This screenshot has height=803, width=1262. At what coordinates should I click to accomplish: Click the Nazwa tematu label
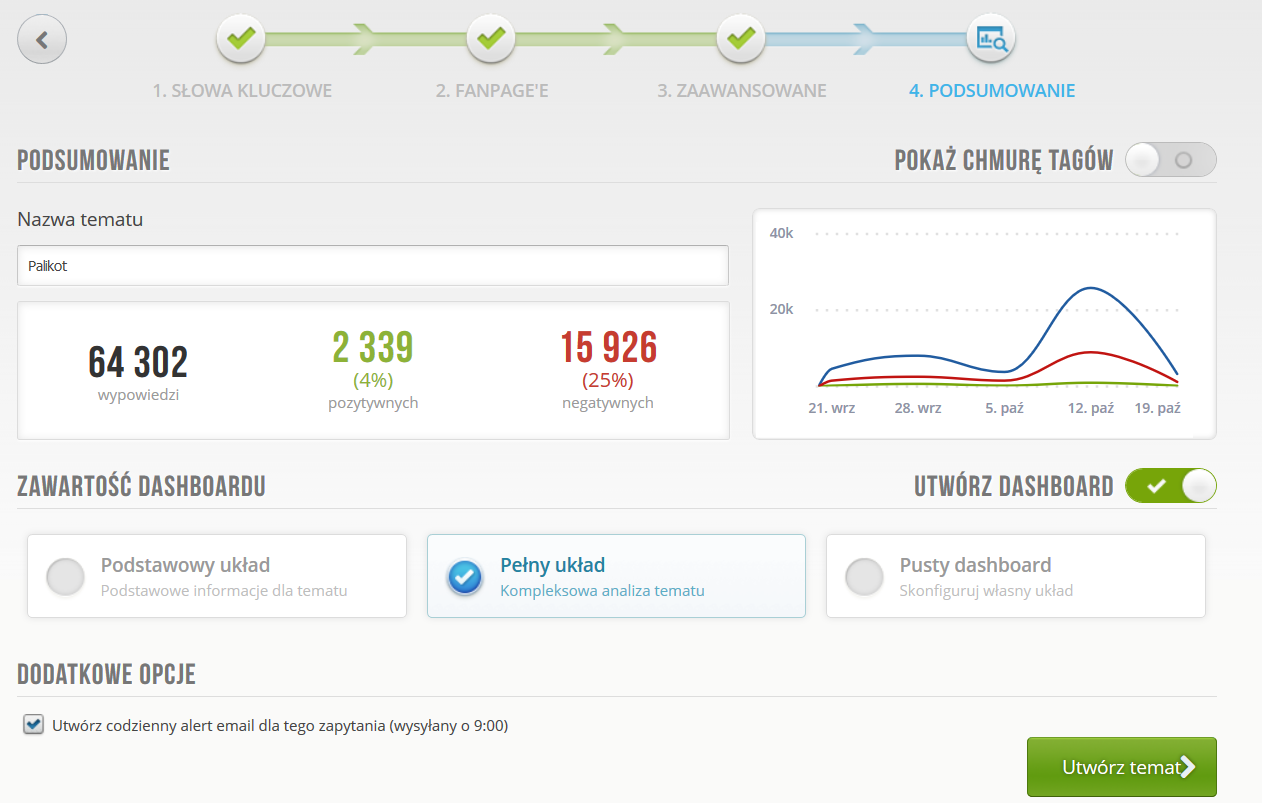80,219
